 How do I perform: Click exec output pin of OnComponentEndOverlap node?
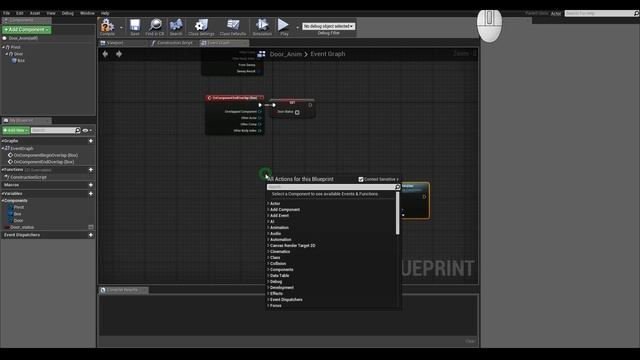(x=260, y=105)
